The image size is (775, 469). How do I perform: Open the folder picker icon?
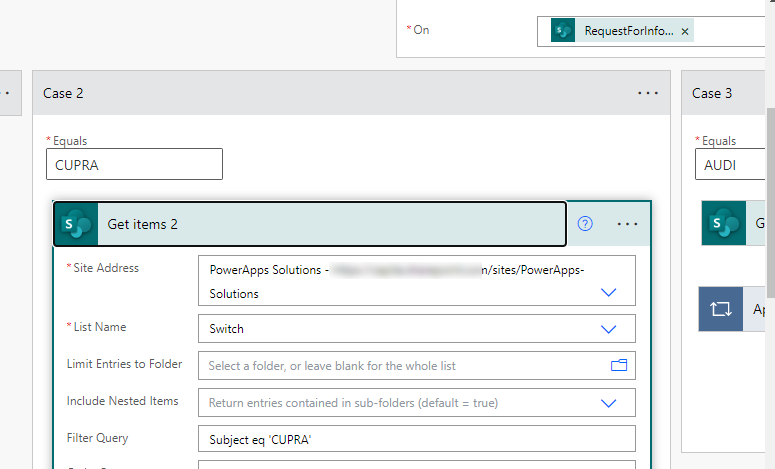pos(619,366)
